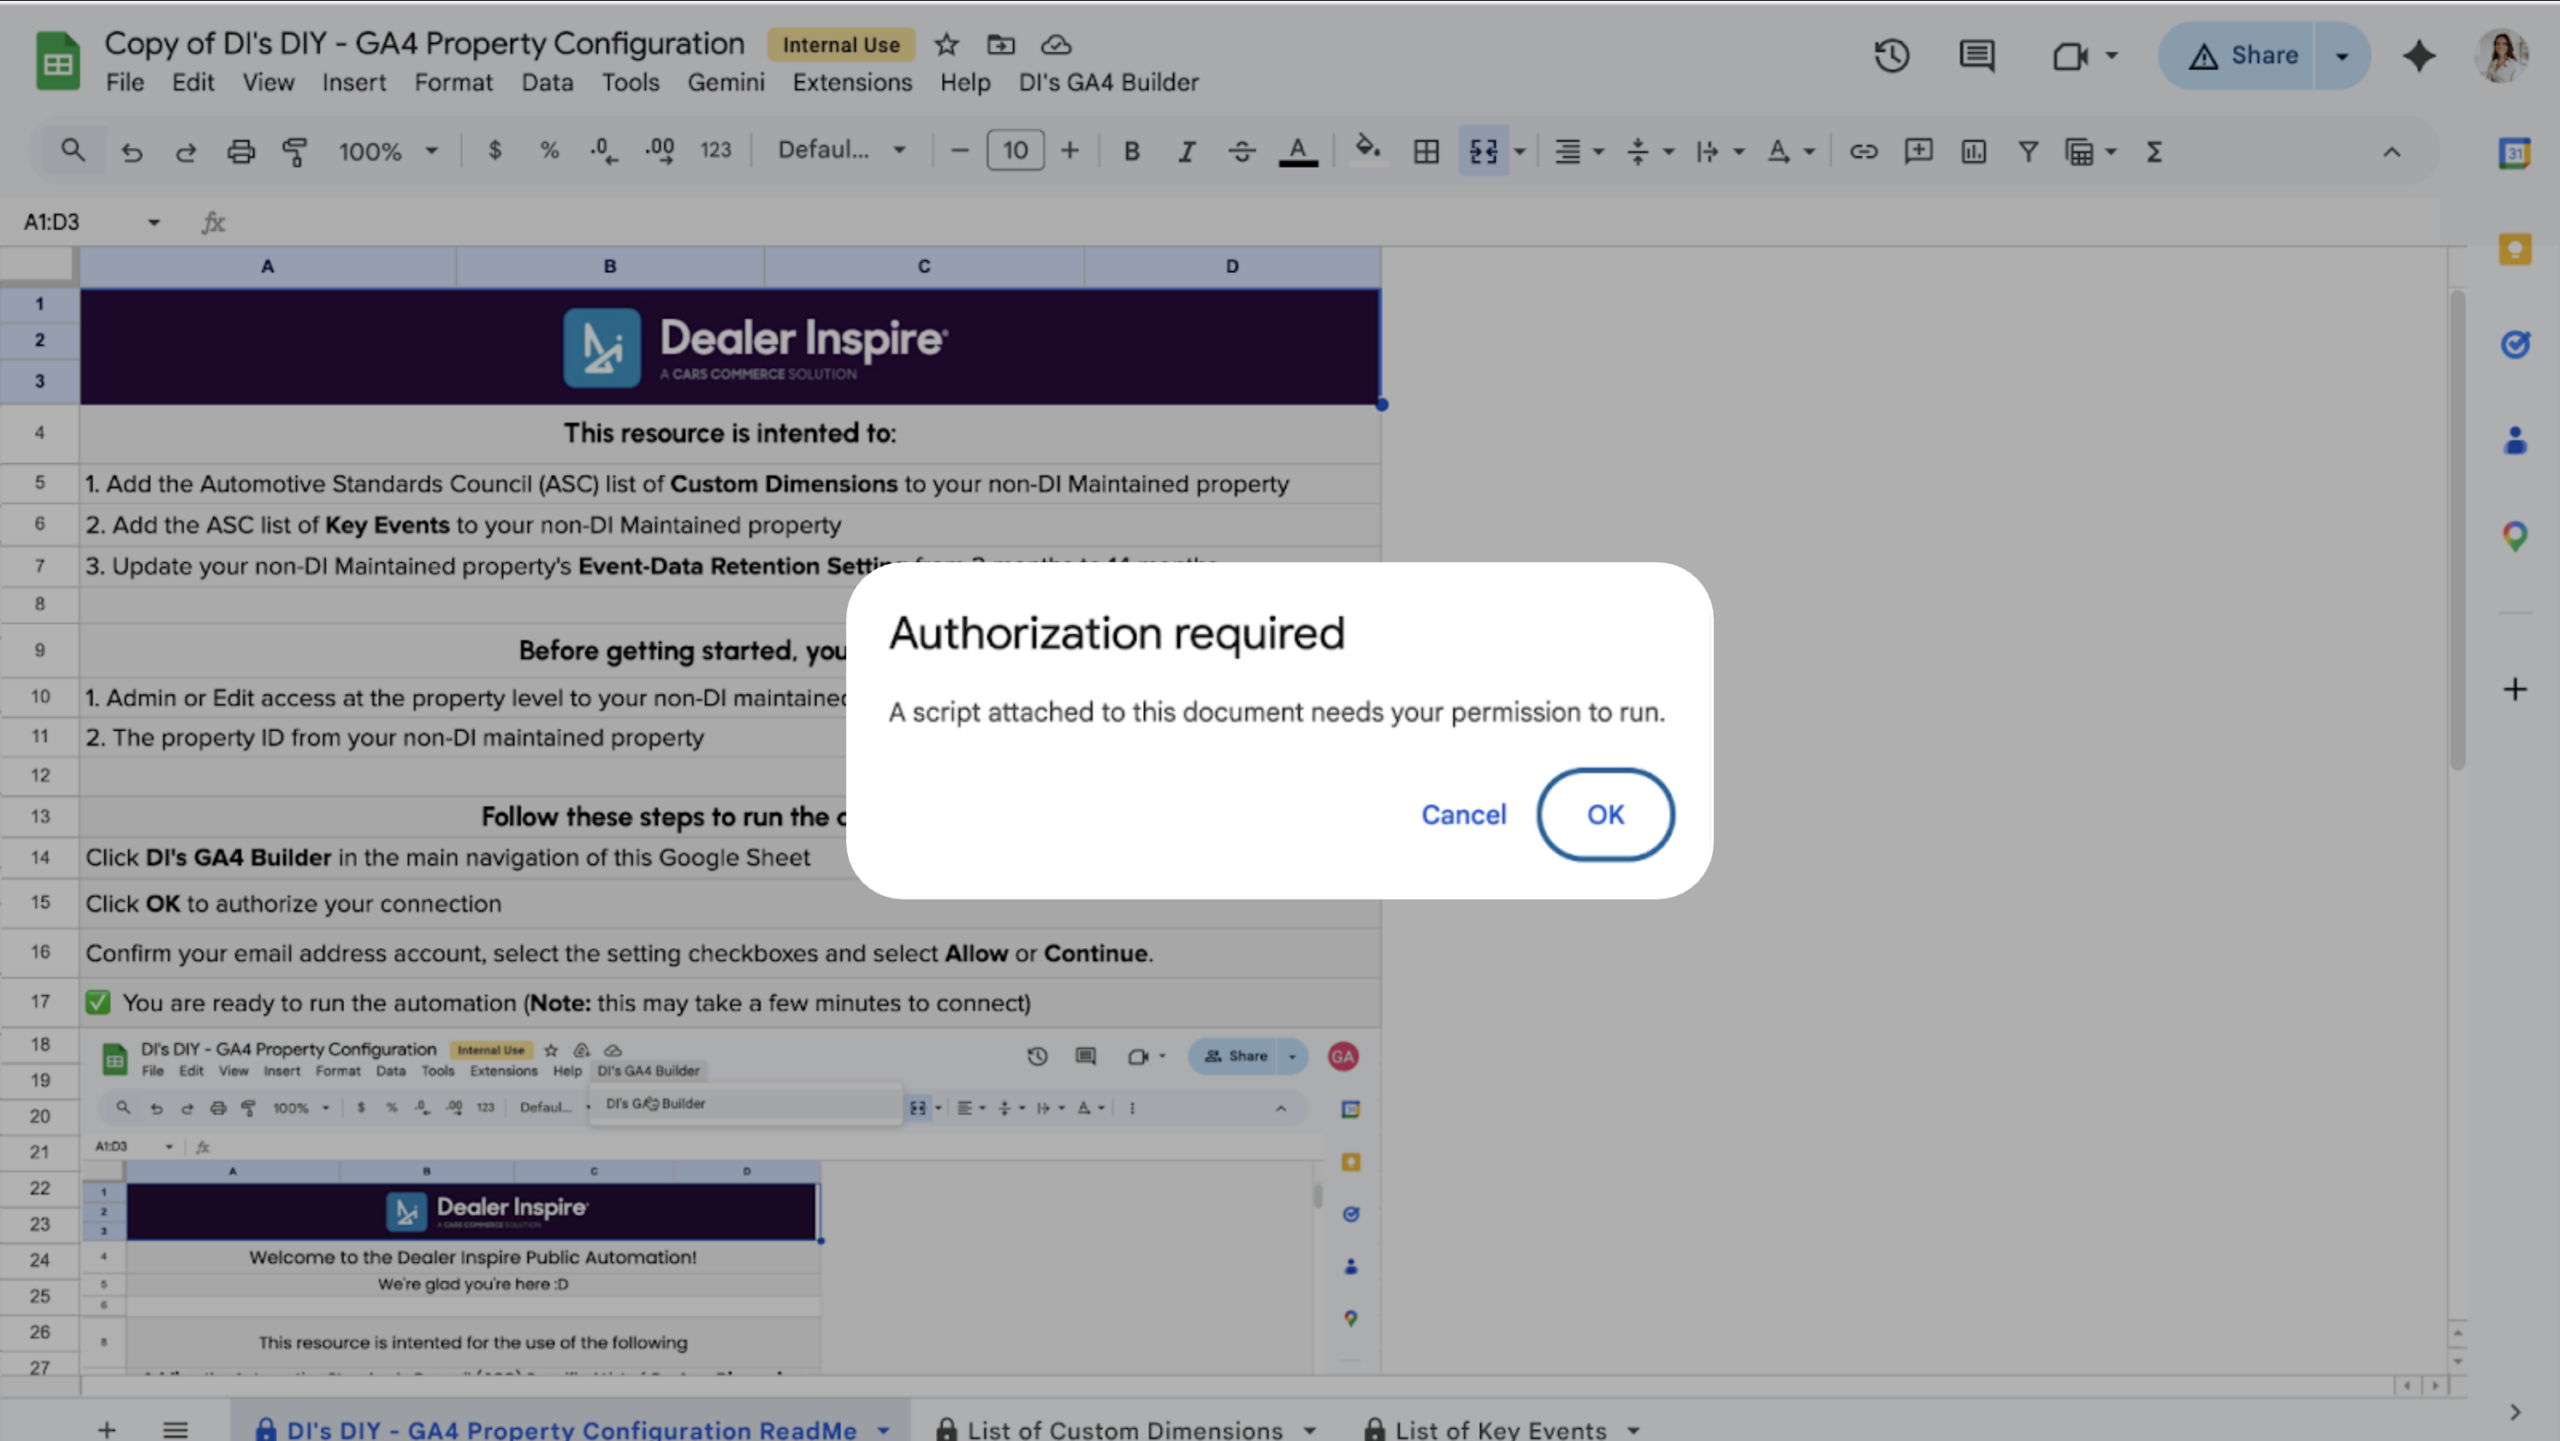
Task: Click the search menus magnifier icon
Action: (72, 151)
